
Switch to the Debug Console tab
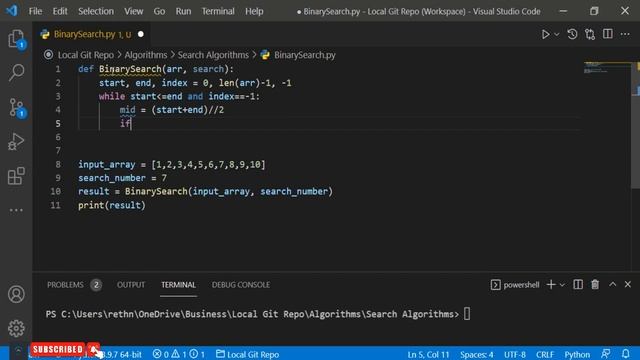point(241,285)
